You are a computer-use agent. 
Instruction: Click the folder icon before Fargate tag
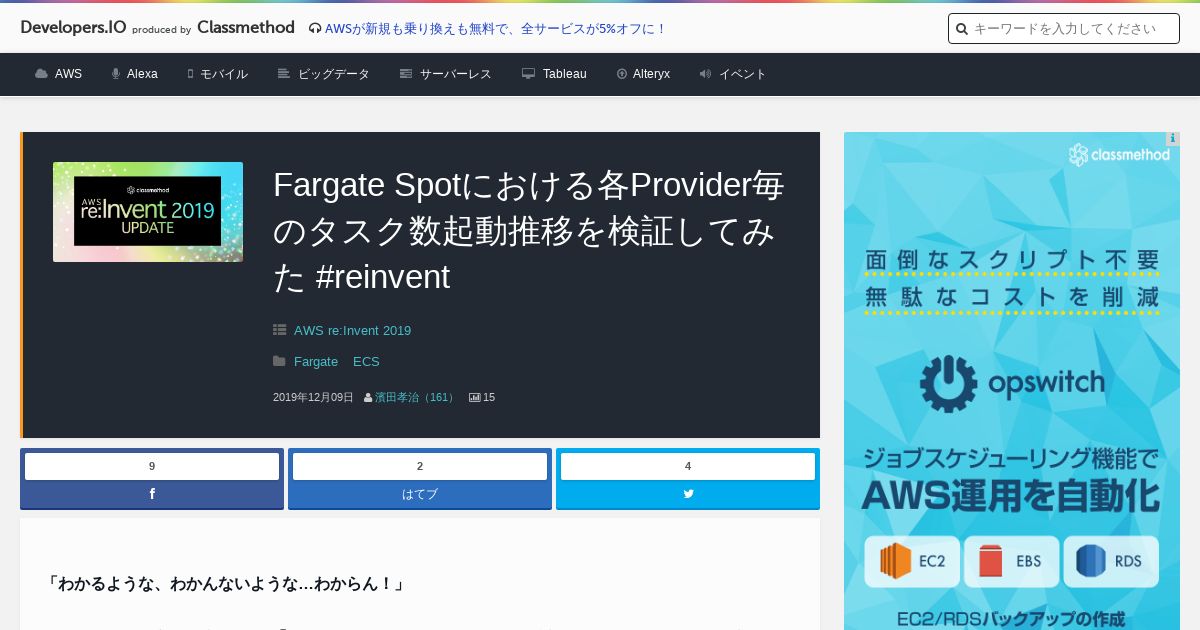coord(280,361)
